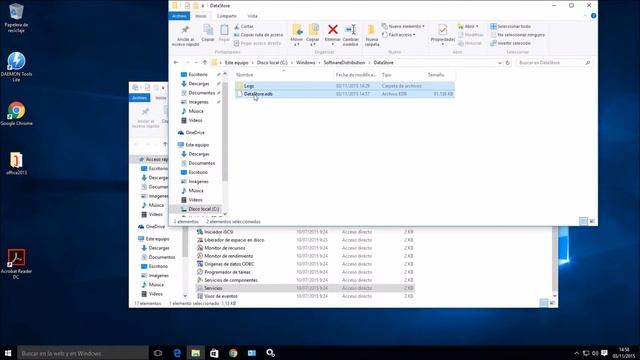
Task: Go up one folder level arrow
Action: pos(205,62)
